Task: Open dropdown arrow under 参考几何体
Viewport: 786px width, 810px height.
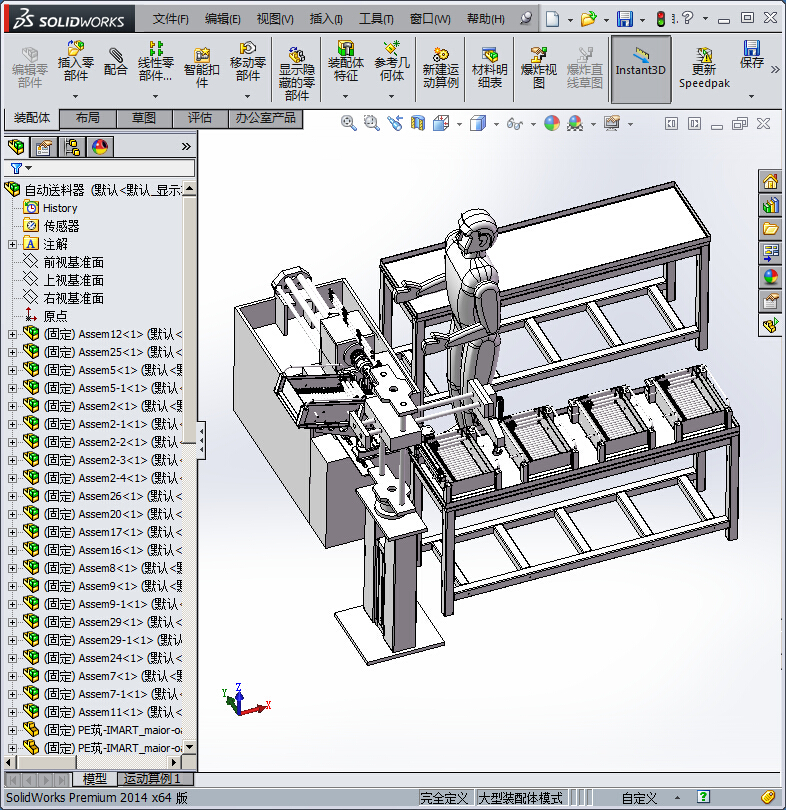Action: [x=391, y=96]
